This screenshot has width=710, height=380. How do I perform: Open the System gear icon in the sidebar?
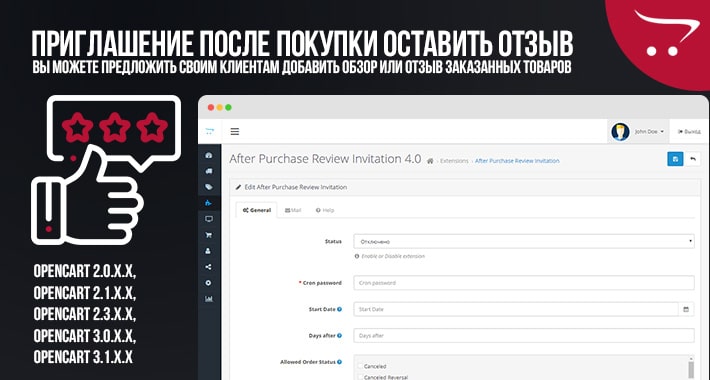pos(209,283)
